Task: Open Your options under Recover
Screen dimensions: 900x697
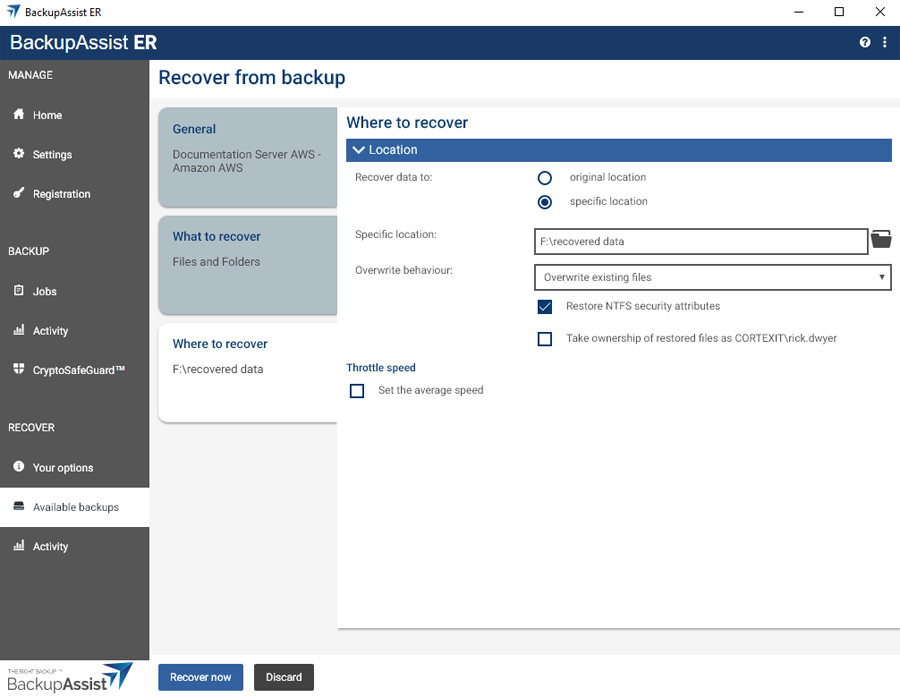Action: [x=75, y=467]
